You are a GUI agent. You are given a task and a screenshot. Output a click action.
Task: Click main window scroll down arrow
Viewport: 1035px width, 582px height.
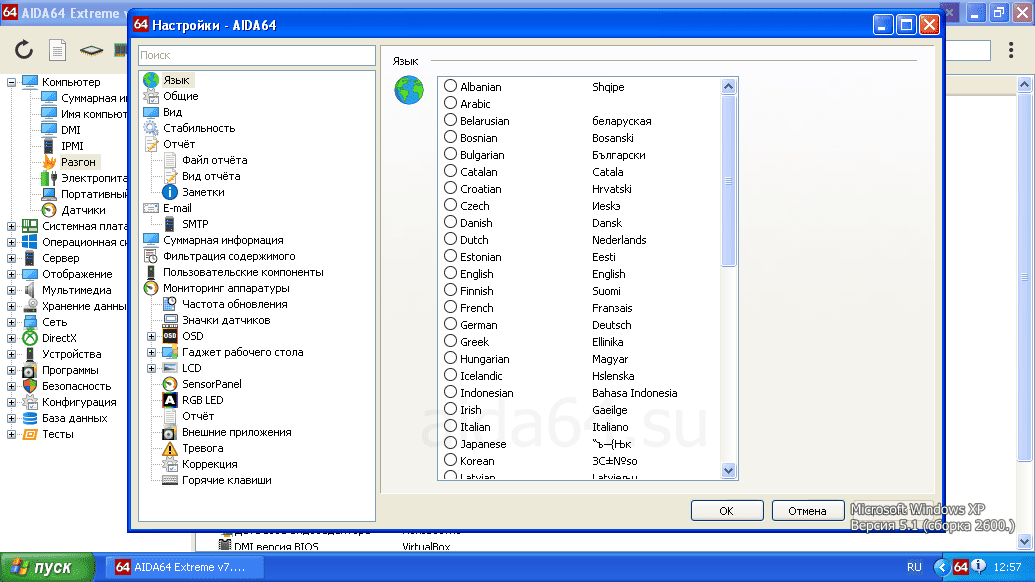(1024, 542)
